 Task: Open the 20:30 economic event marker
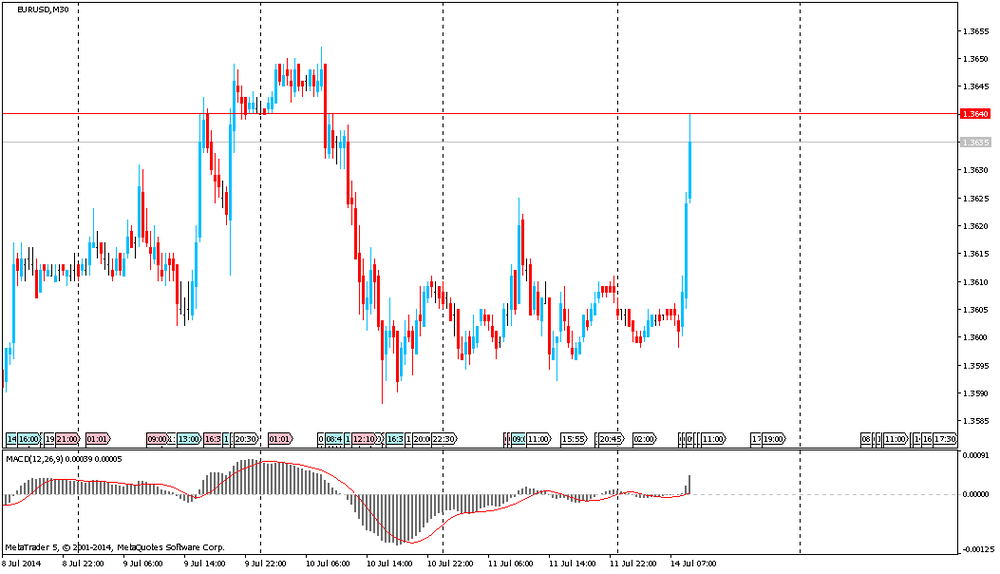click(245, 439)
